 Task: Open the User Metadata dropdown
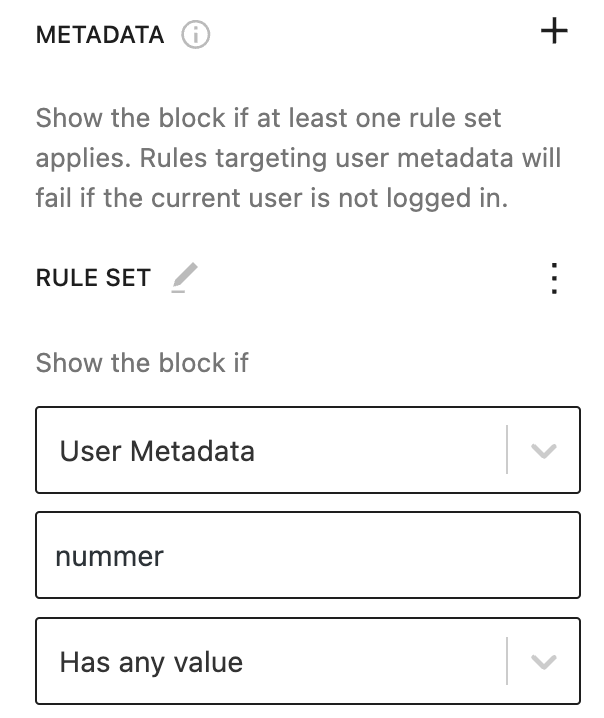click(308, 450)
